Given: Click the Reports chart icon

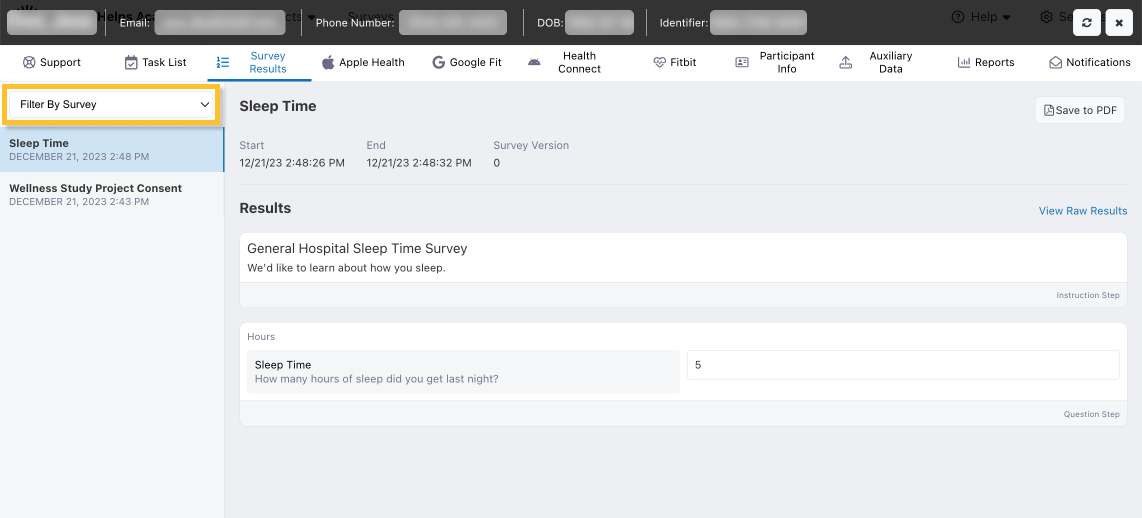Looking at the screenshot, I should point(964,62).
